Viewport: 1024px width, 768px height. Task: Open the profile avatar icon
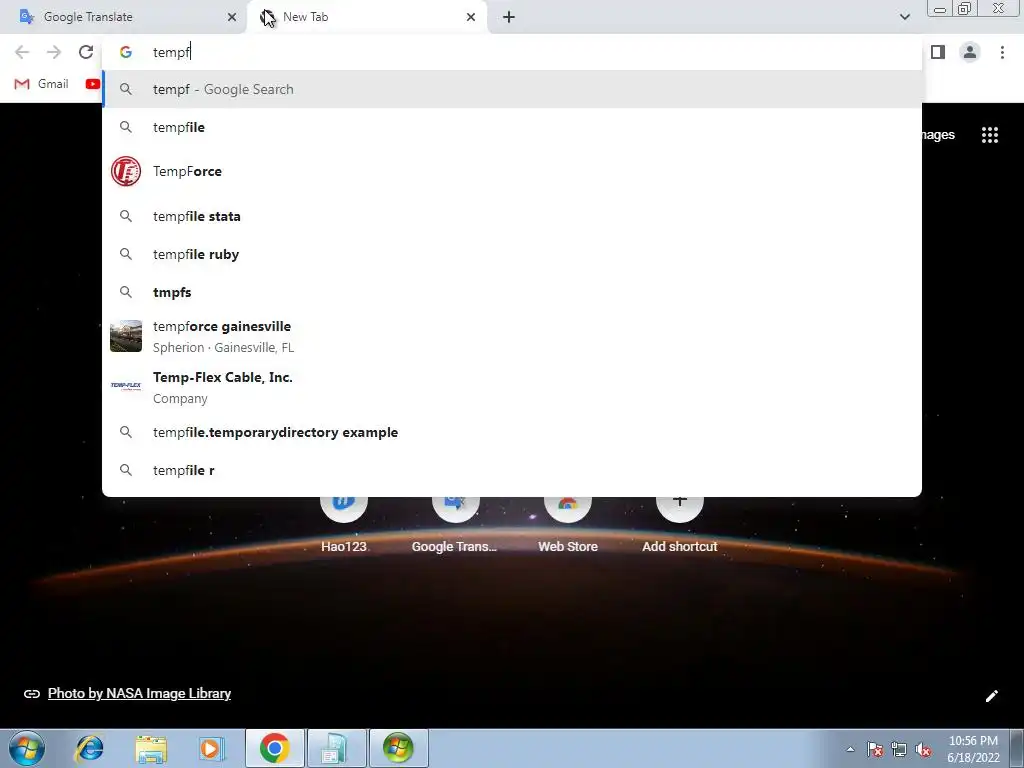[970, 52]
